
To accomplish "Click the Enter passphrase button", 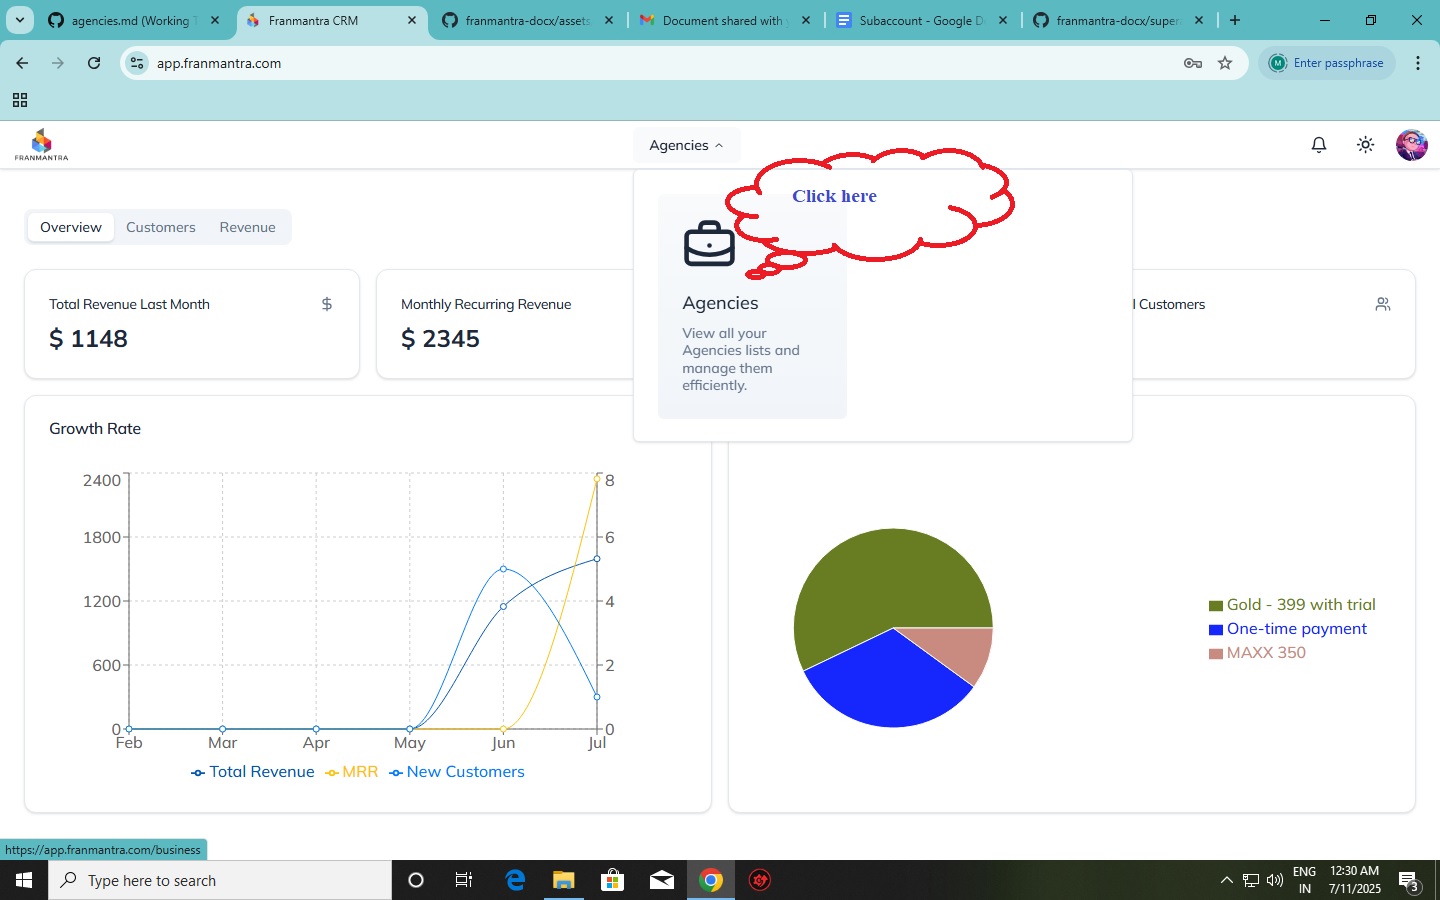I will [1327, 63].
